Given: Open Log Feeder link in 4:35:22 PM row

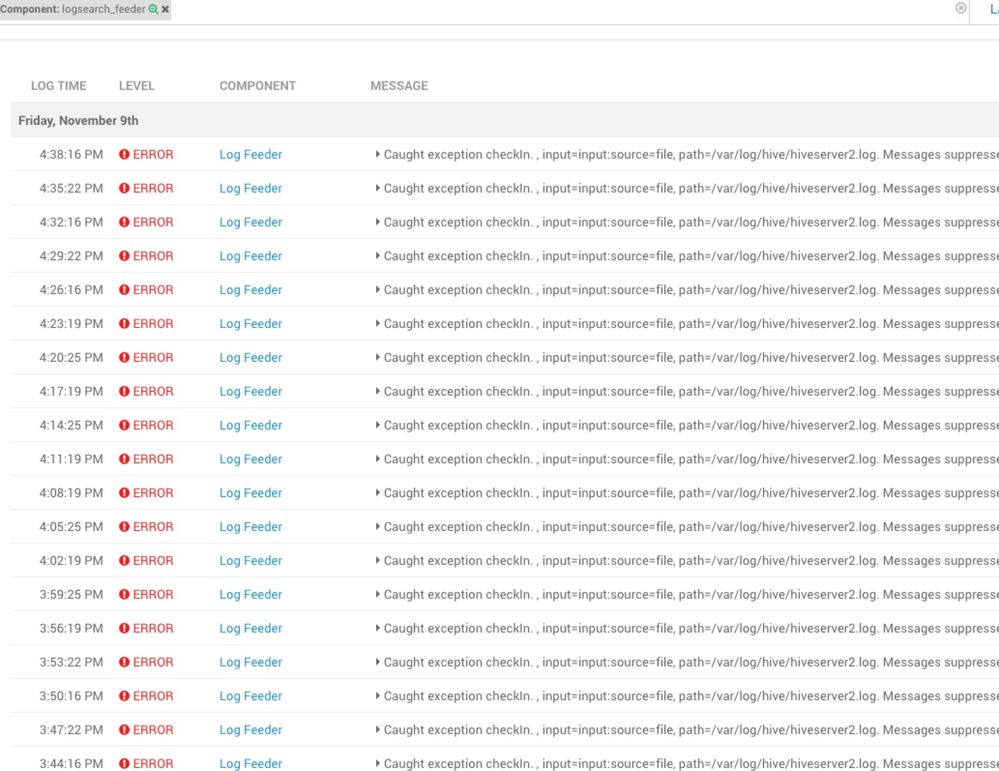Looking at the screenshot, I should pyautogui.click(x=250, y=188).
